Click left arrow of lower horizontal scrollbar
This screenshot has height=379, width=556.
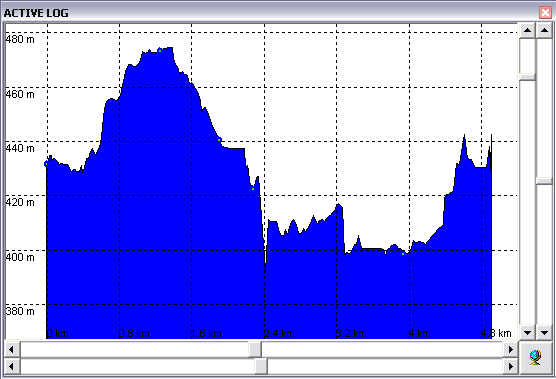coord(11,366)
